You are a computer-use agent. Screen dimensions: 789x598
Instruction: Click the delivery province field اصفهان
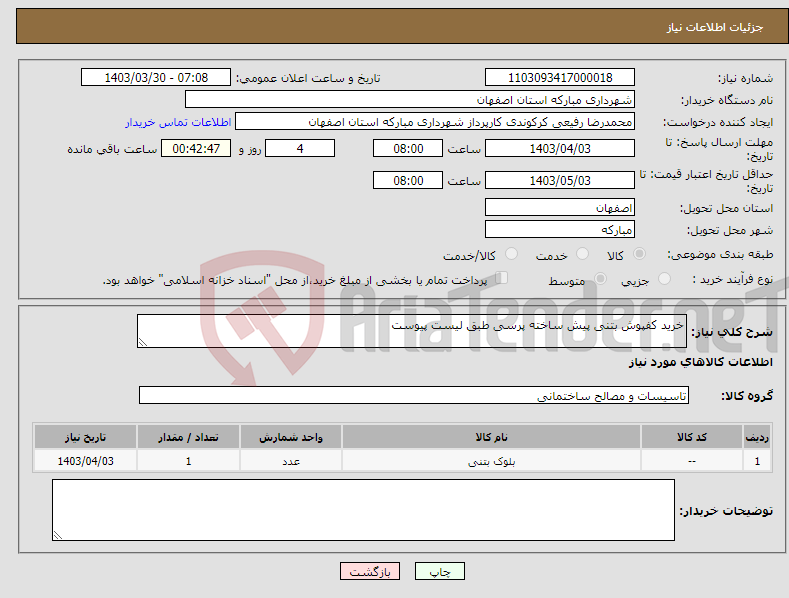click(x=560, y=207)
